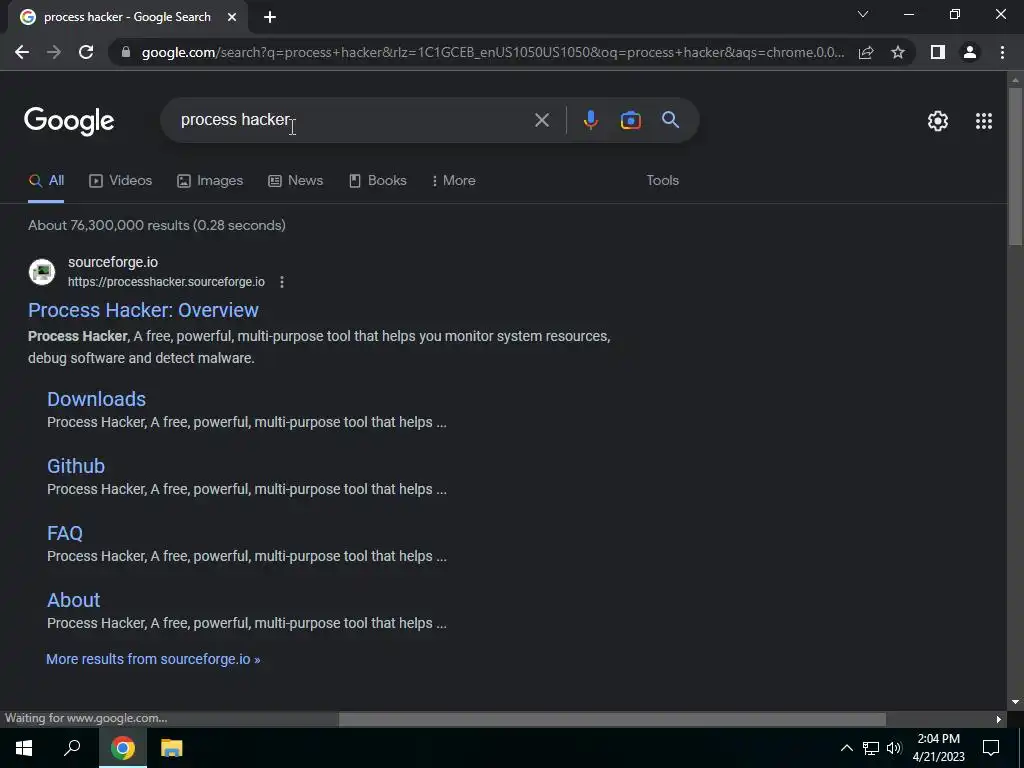Search by image with camera icon

(x=630, y=120)
